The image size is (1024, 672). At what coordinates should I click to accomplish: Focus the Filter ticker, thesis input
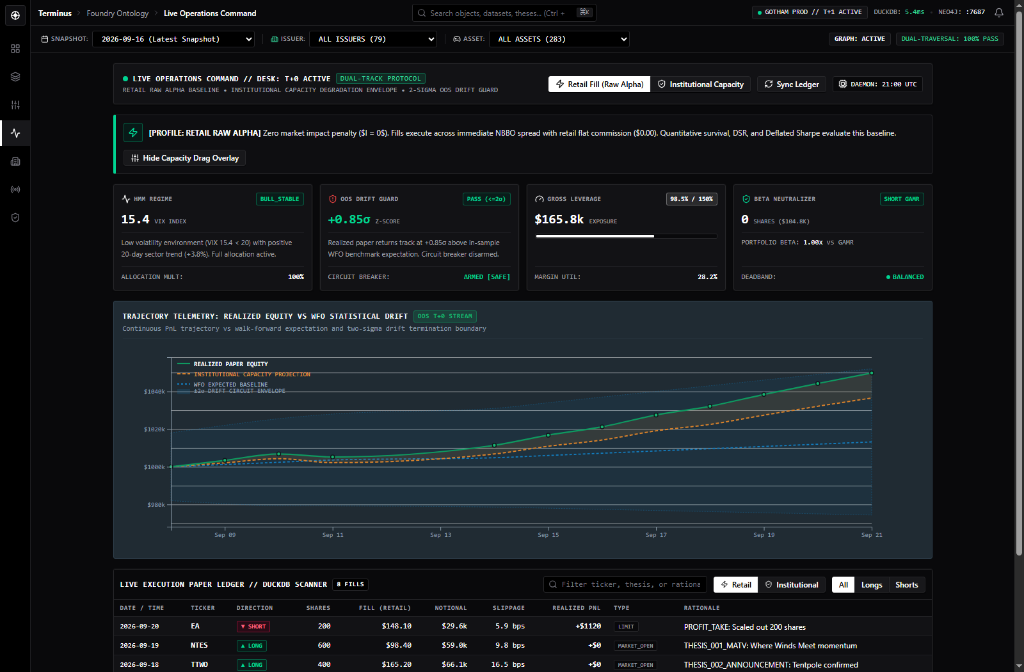tap(625, 584)
